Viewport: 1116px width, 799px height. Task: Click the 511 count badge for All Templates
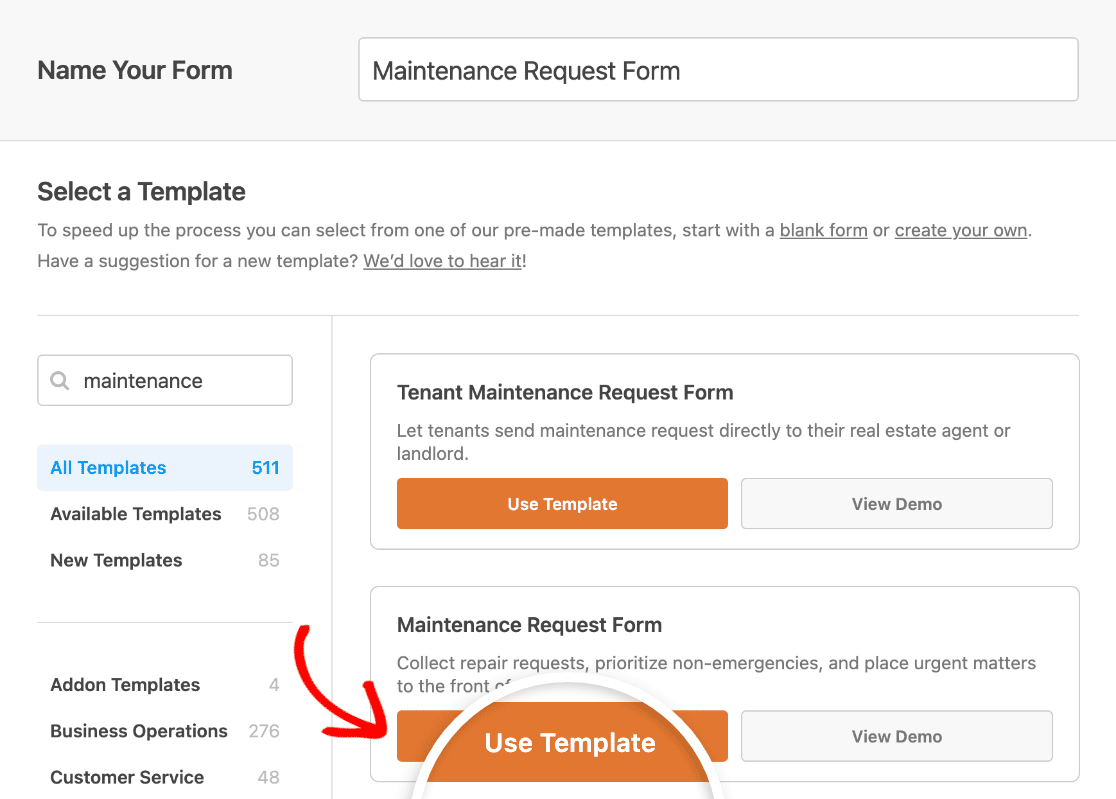click(x=265, y=467)
